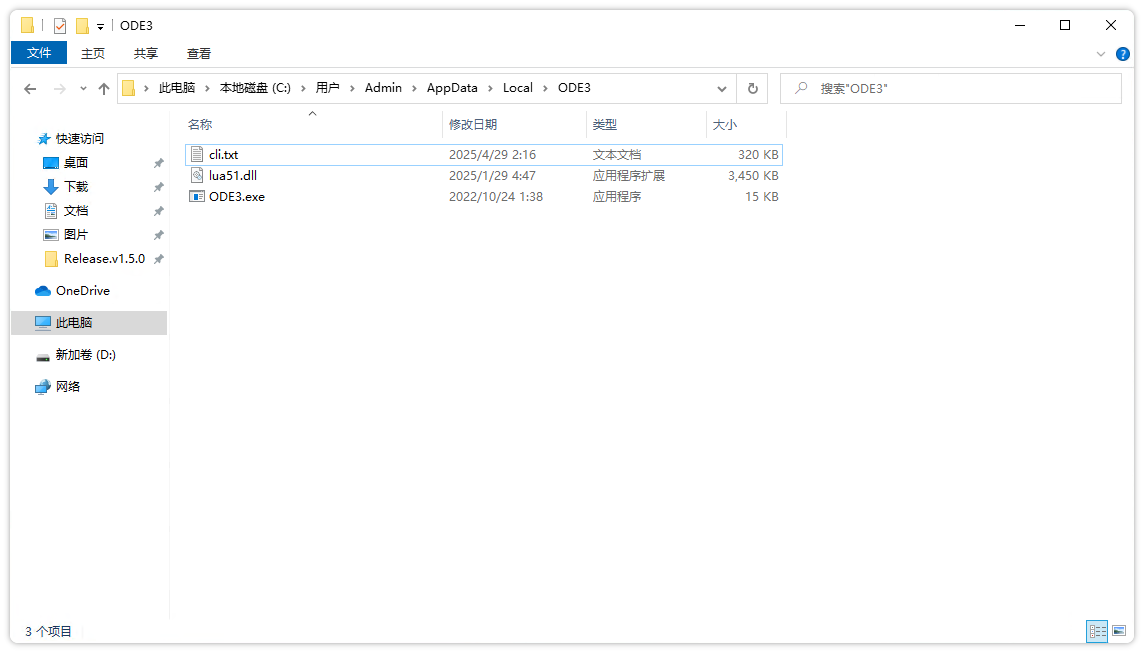
Task: Open the Quick Access Toolbar customize dropdown
Action: [99, 25]
